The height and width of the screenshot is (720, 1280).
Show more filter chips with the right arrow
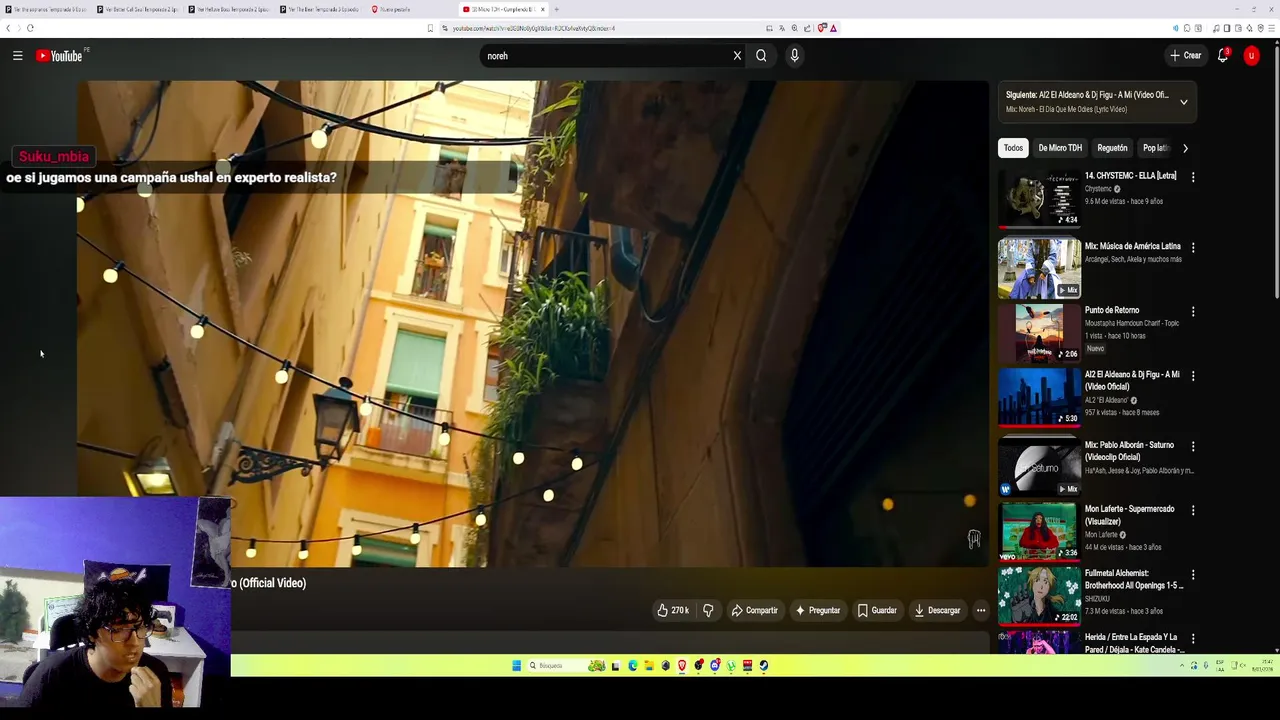tap(1185, 148)
